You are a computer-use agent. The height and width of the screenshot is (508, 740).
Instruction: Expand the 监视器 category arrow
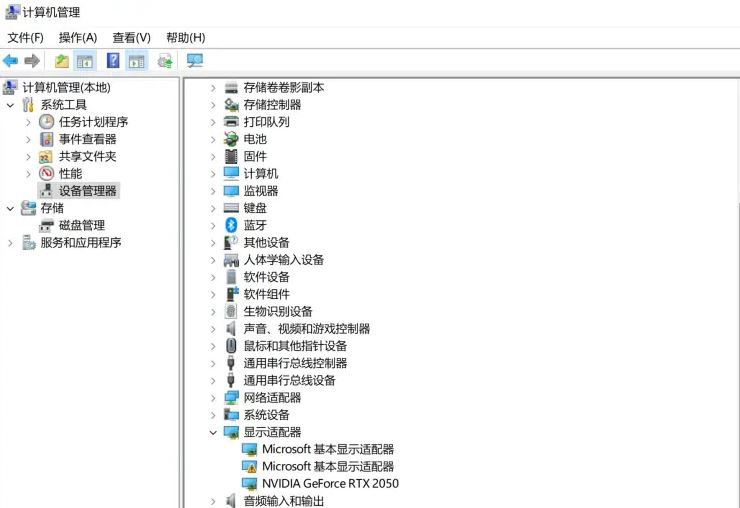pyautogui.click(x=213, y=191)
